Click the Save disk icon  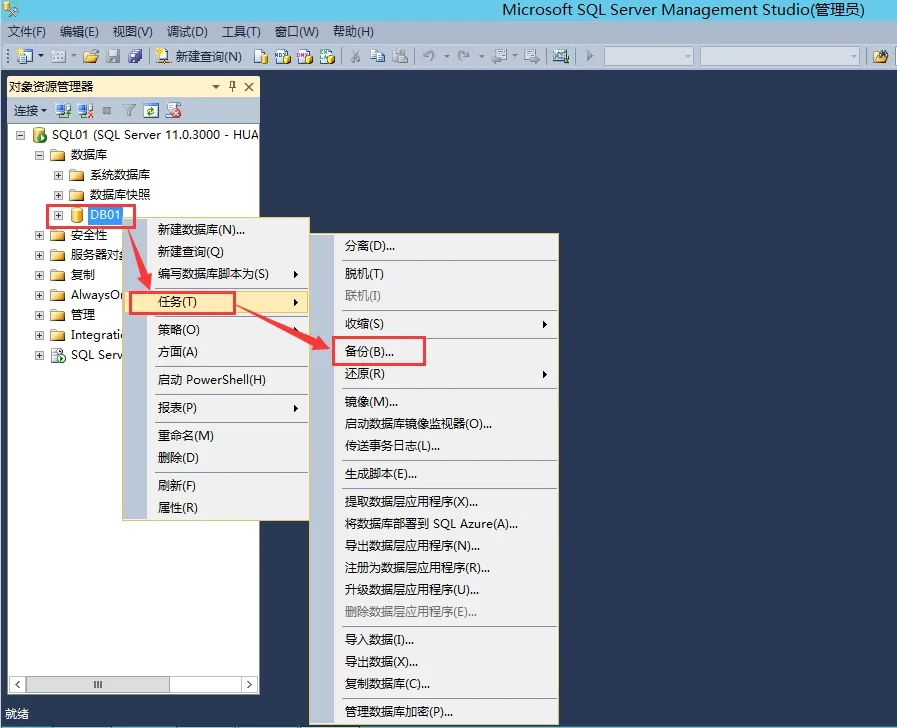tap(113, 56)
